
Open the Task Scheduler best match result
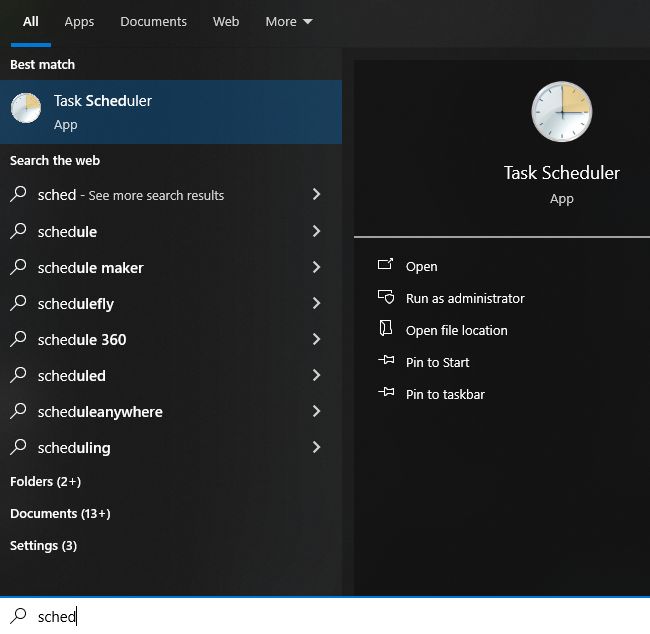pos(171,112)
